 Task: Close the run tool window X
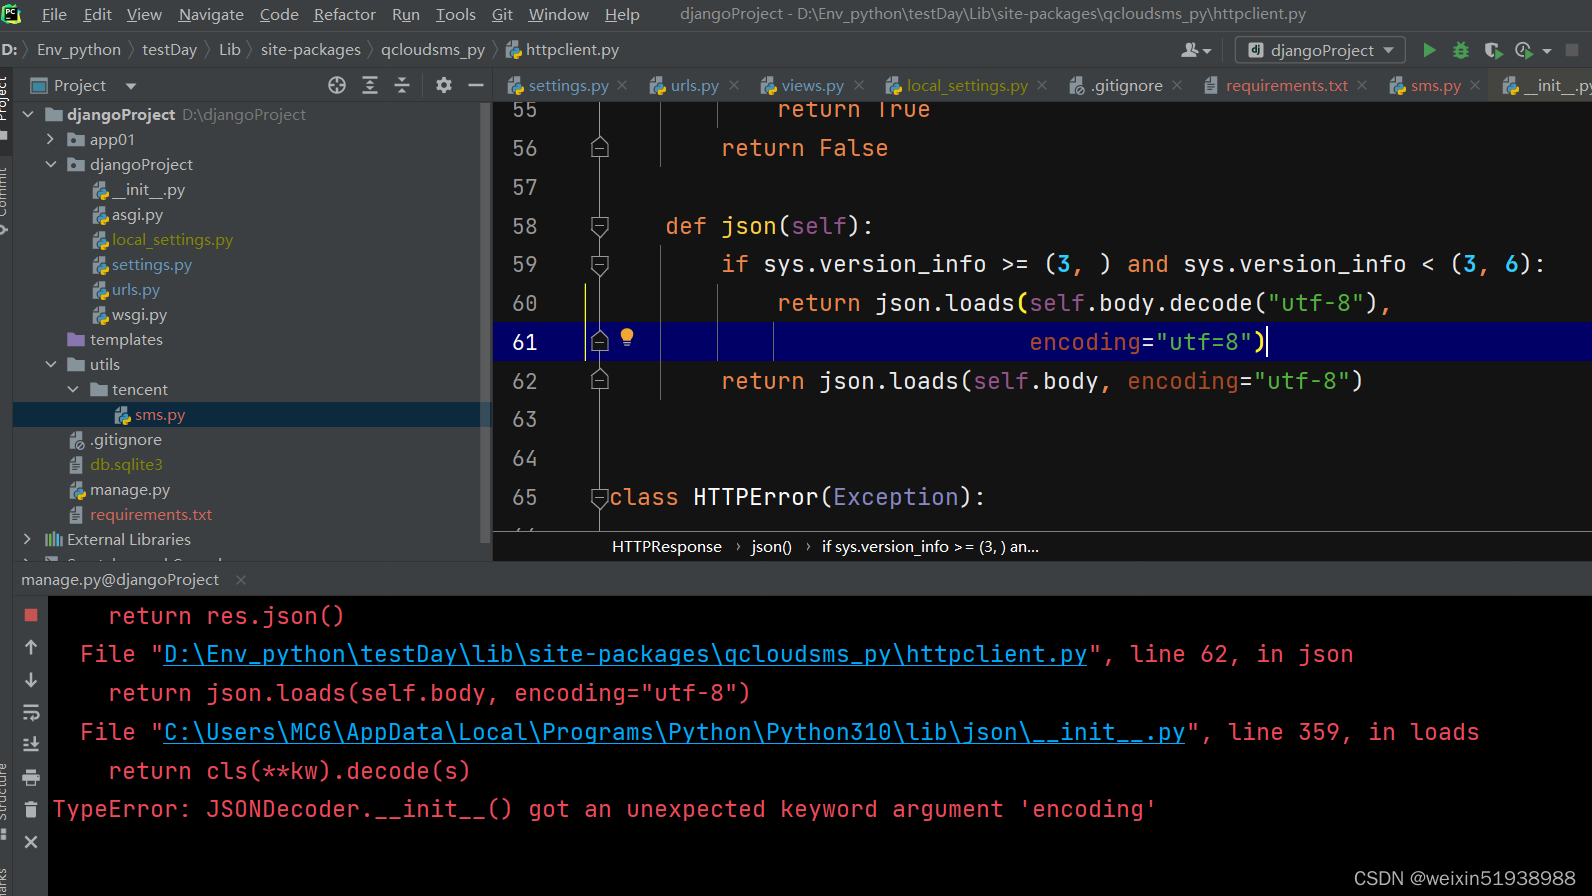pyautogui.click(x=31, y=842)
